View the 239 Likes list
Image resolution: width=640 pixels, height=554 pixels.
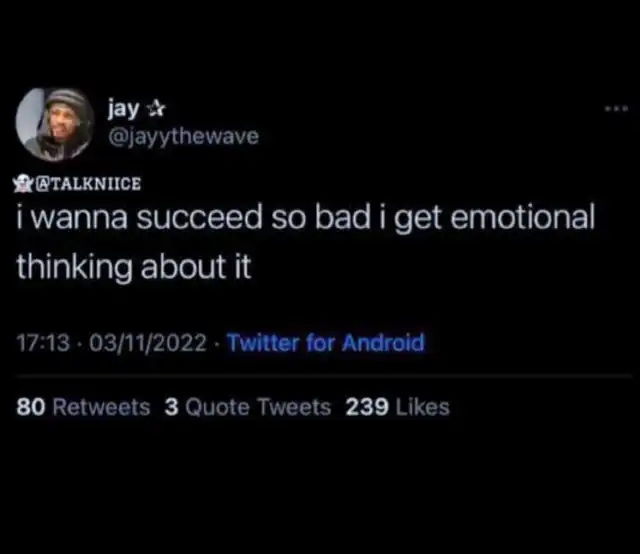[397, 407]
